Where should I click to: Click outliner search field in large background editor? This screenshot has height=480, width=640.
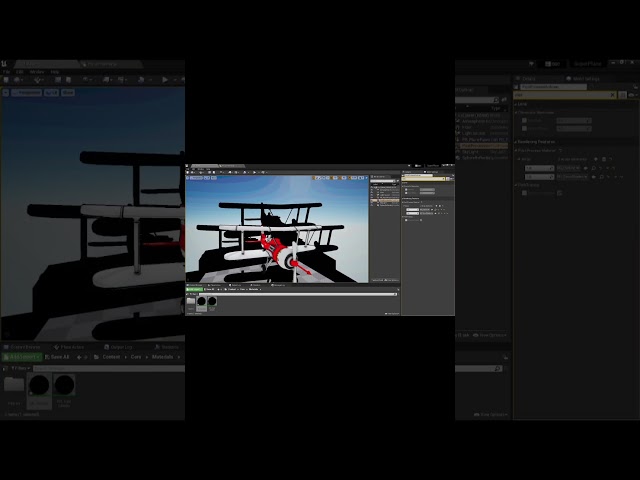pos(477,100)
